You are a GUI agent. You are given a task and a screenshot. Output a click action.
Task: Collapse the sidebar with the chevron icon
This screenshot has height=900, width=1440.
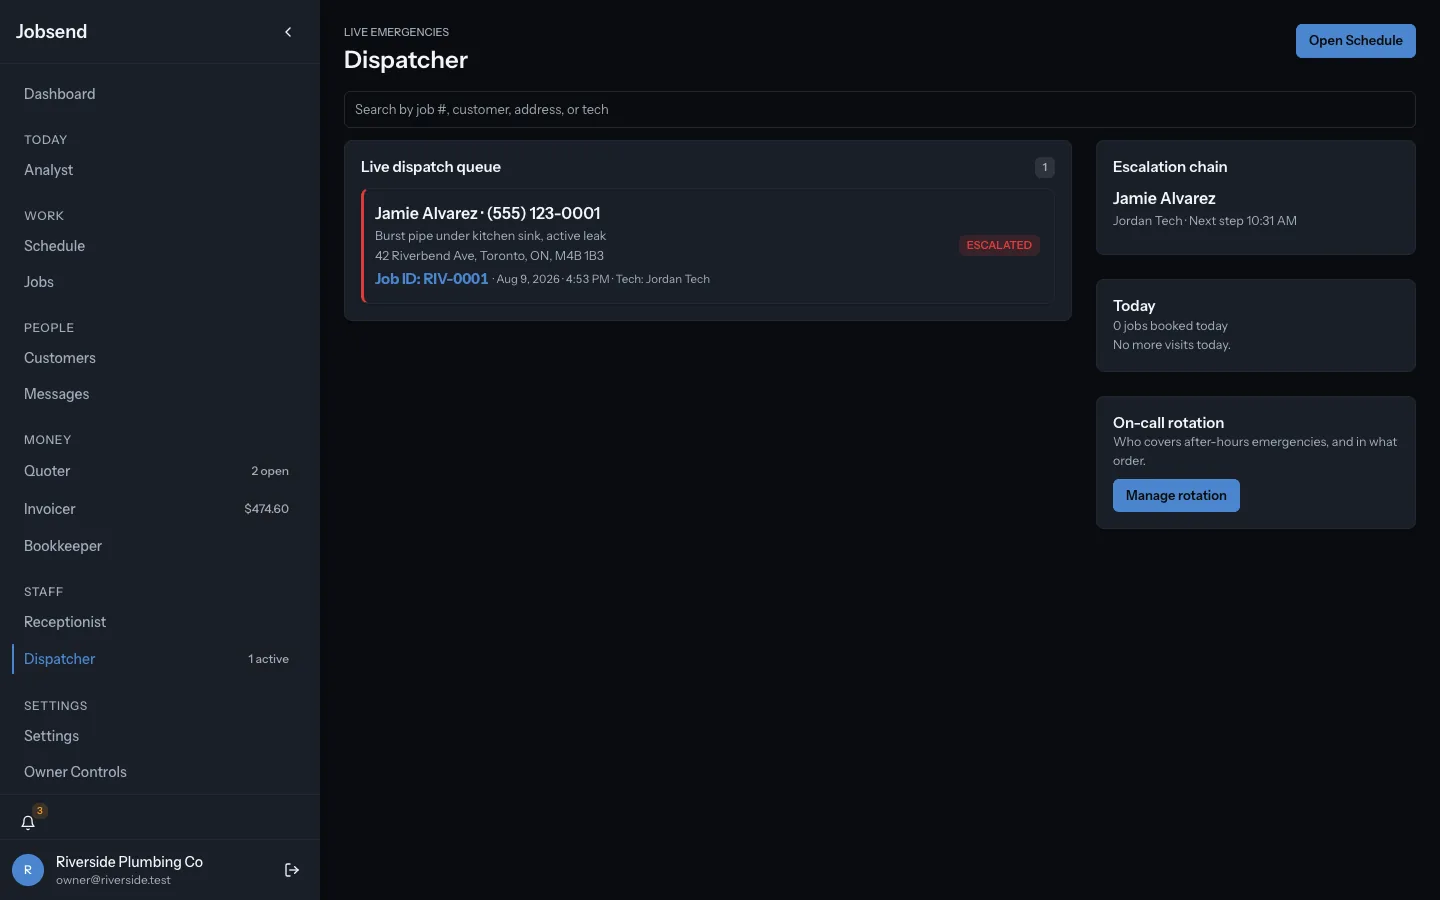tap(288, 32)
